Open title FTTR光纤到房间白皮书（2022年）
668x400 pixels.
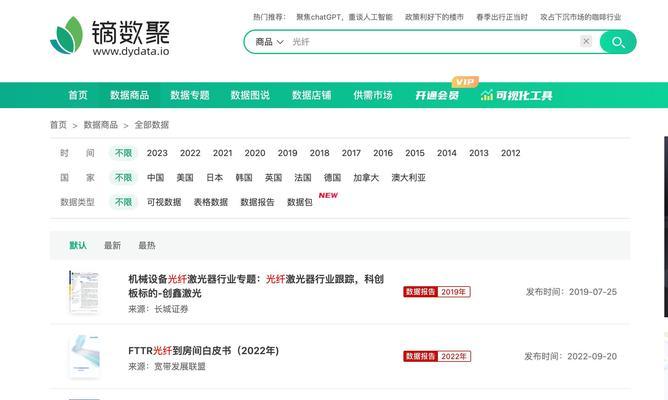204,351
